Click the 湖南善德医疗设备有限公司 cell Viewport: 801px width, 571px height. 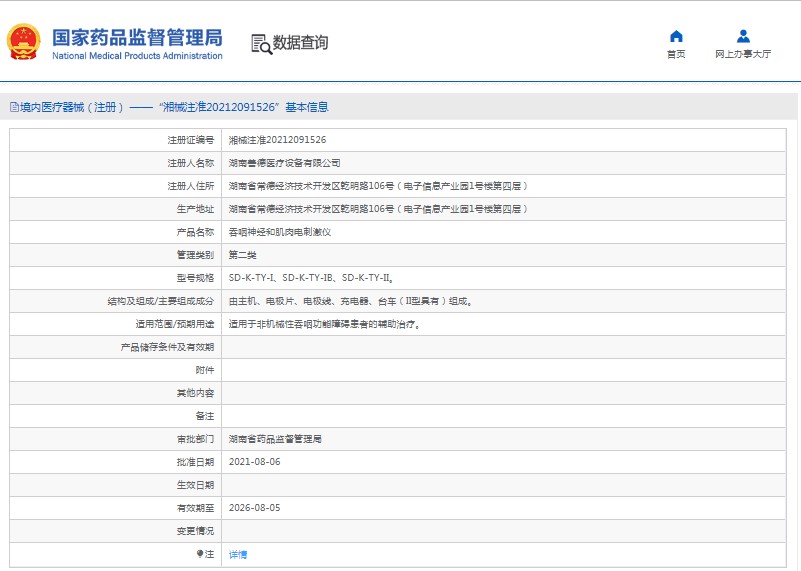click(285, 163)
